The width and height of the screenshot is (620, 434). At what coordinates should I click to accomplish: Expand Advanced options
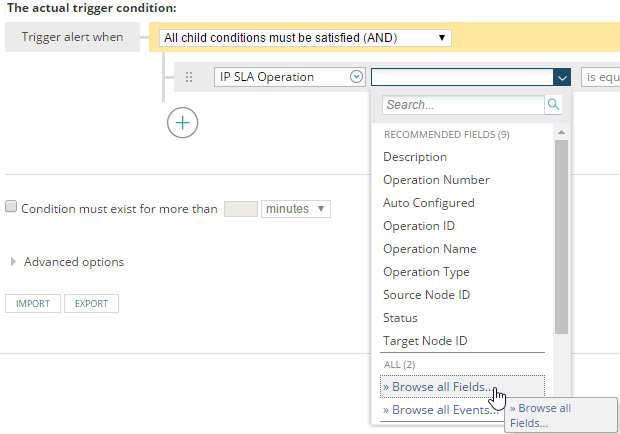67,262
